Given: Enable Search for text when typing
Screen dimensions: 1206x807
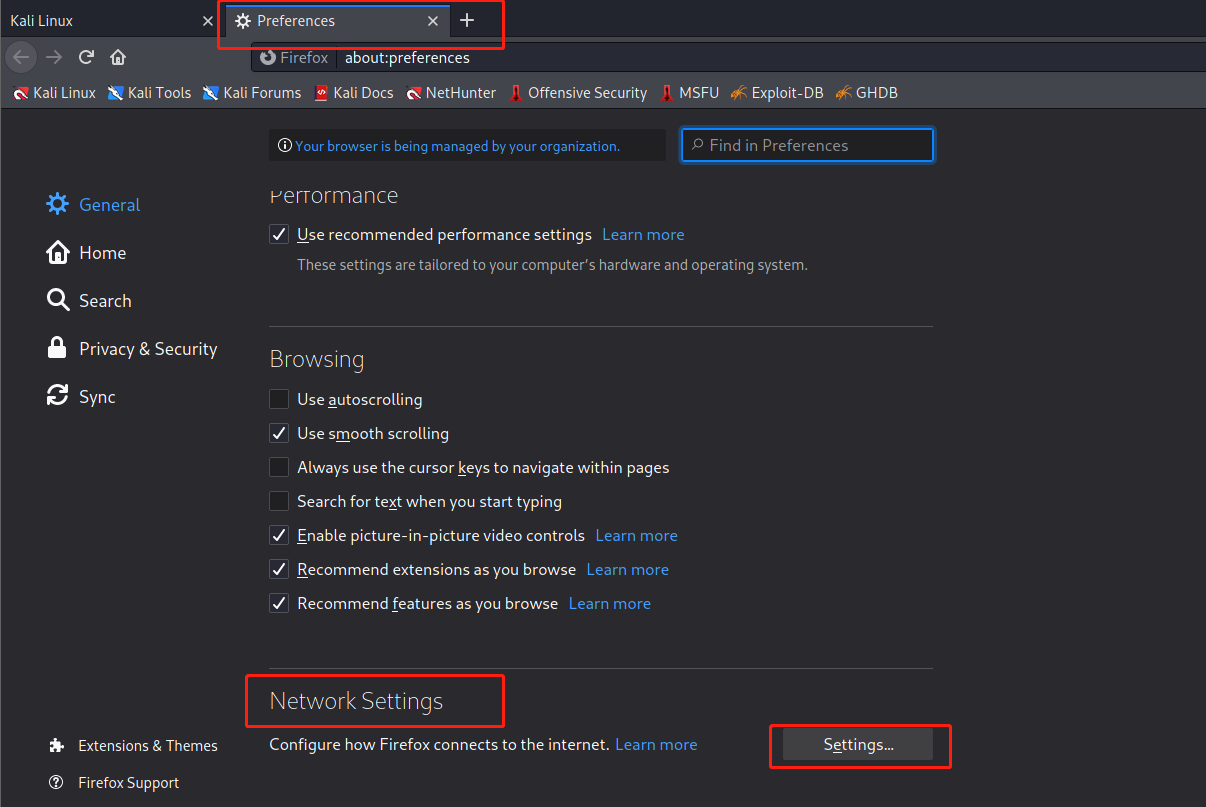Looking at the screenshot, I should pos(279,502).
